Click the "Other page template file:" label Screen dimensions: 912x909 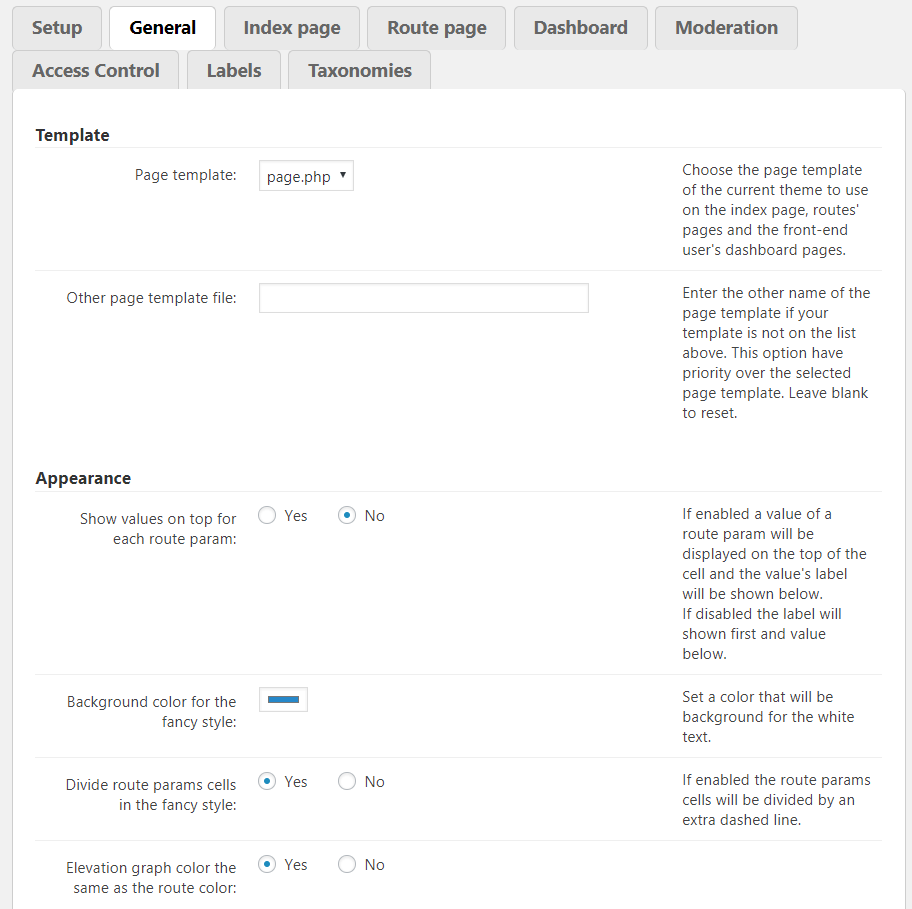[x=151, y=297]
